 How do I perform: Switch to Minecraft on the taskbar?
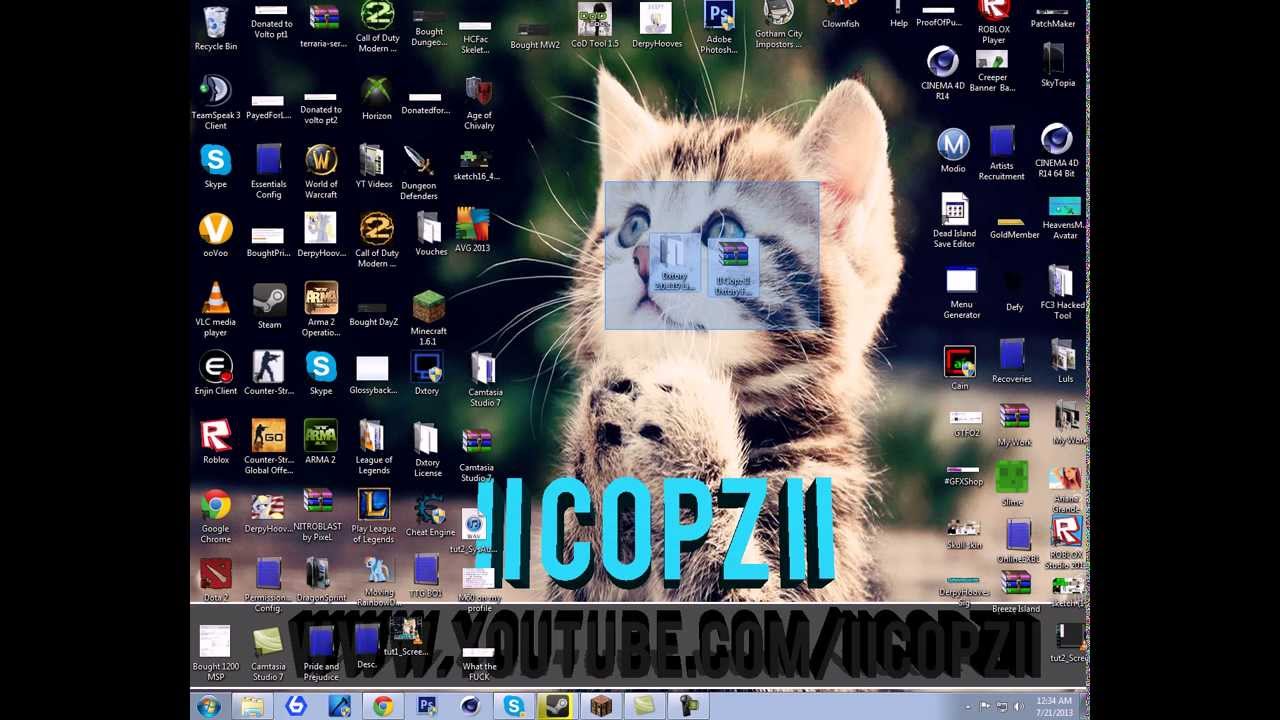point(601,706)
